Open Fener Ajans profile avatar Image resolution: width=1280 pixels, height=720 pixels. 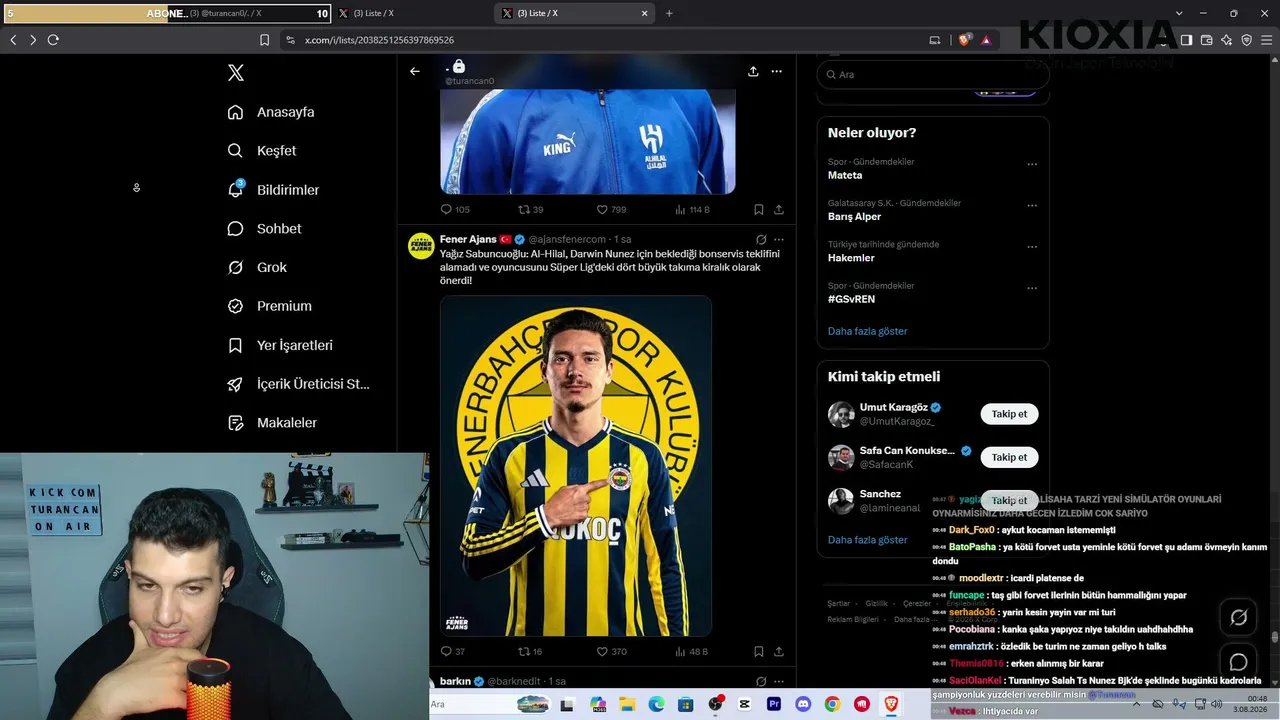tap(421, 246)
